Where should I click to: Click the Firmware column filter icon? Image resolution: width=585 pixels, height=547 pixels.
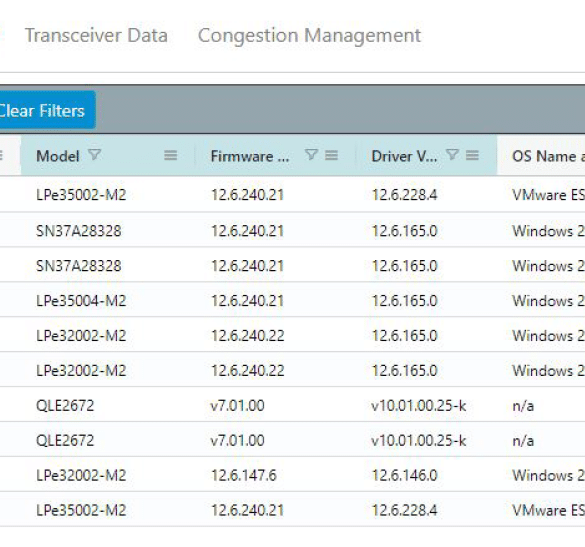click(x=311, y=154)
